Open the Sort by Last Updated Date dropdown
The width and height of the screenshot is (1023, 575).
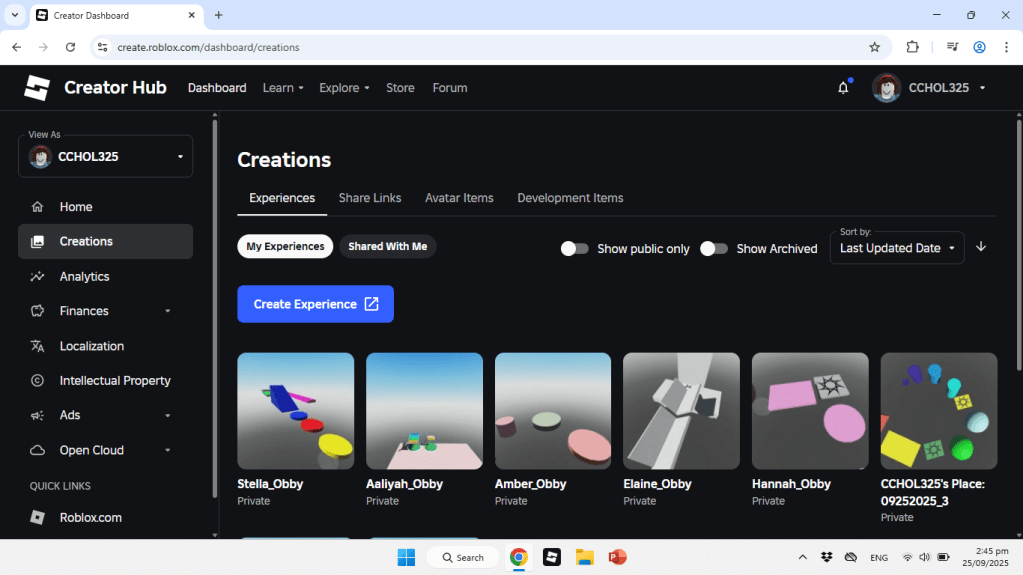pos(896,248)
